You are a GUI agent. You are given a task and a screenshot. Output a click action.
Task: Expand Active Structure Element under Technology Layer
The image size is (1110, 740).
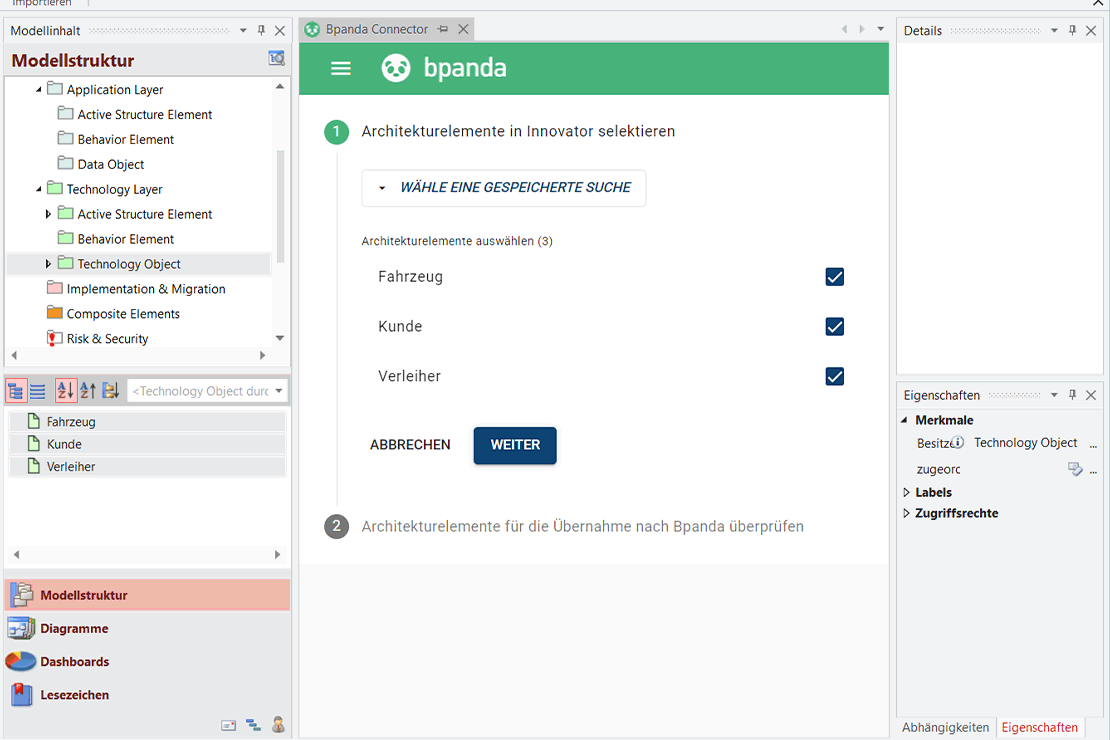pyautogui.click(x=47, y=214)
